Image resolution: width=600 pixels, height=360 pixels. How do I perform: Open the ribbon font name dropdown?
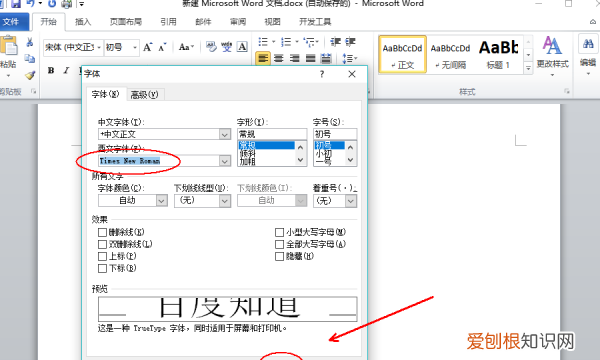pyautogui.click(x=99, y=47)
